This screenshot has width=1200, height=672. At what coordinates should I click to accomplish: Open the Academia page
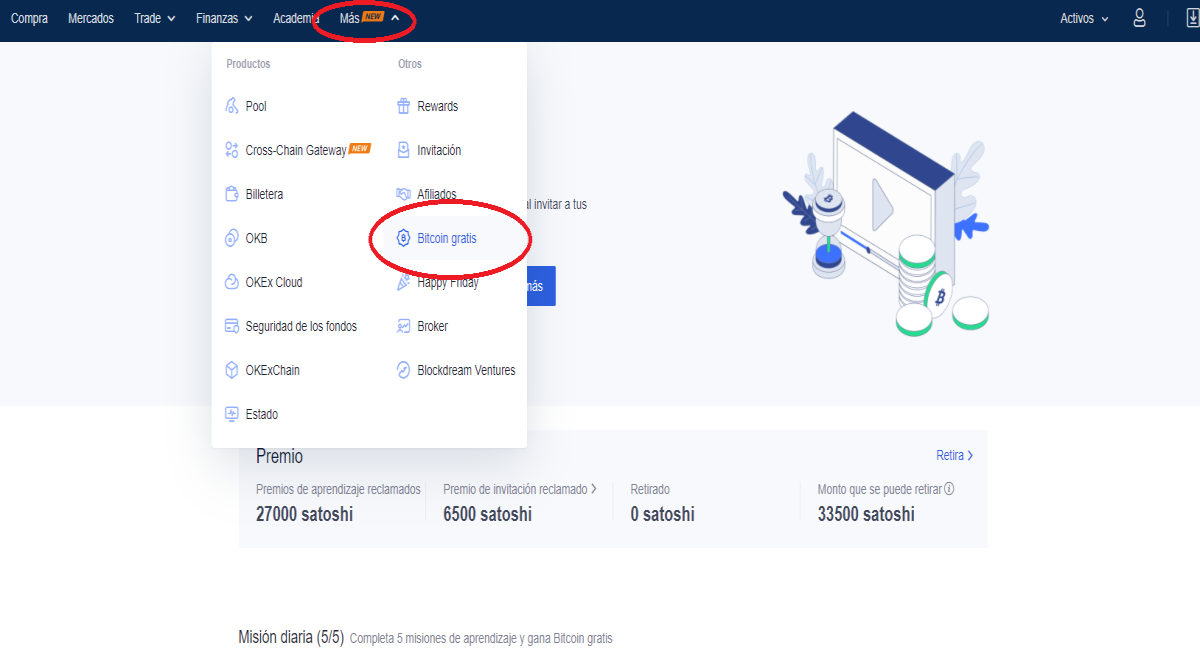coord(296,18)
